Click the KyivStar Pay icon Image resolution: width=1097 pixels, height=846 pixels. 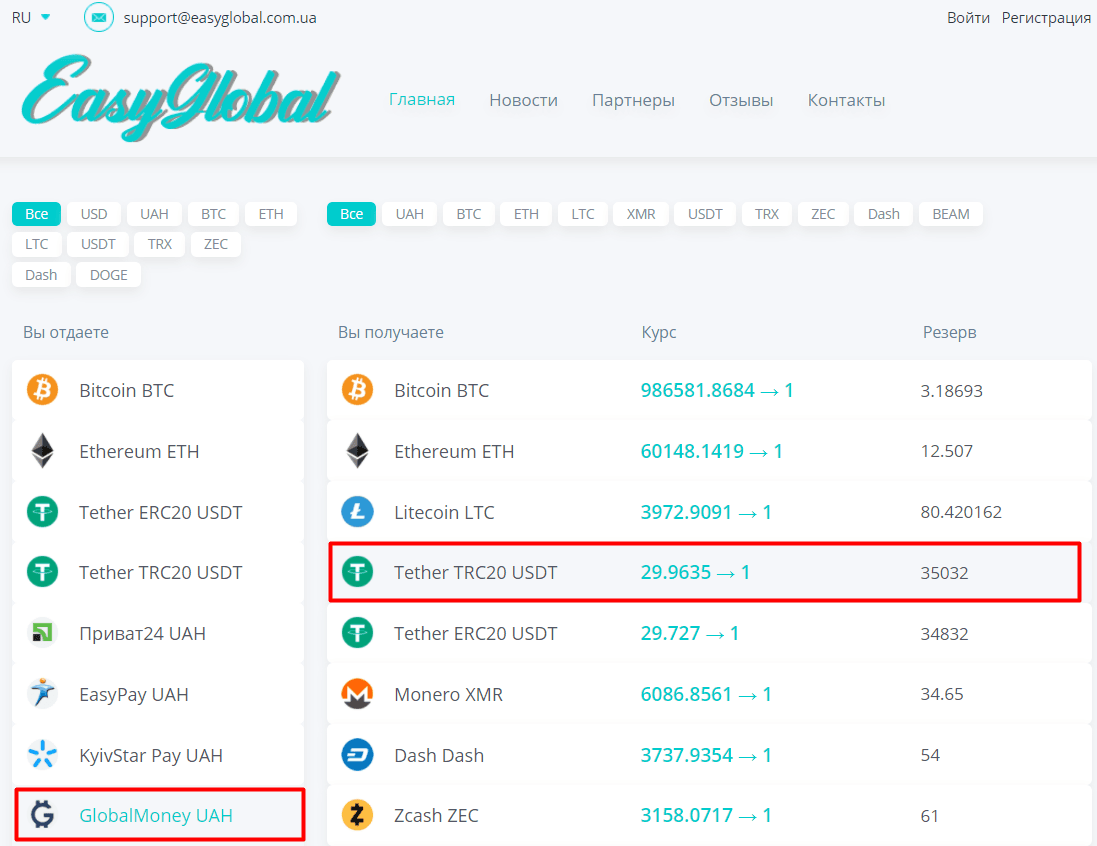(x=44, y=754)
